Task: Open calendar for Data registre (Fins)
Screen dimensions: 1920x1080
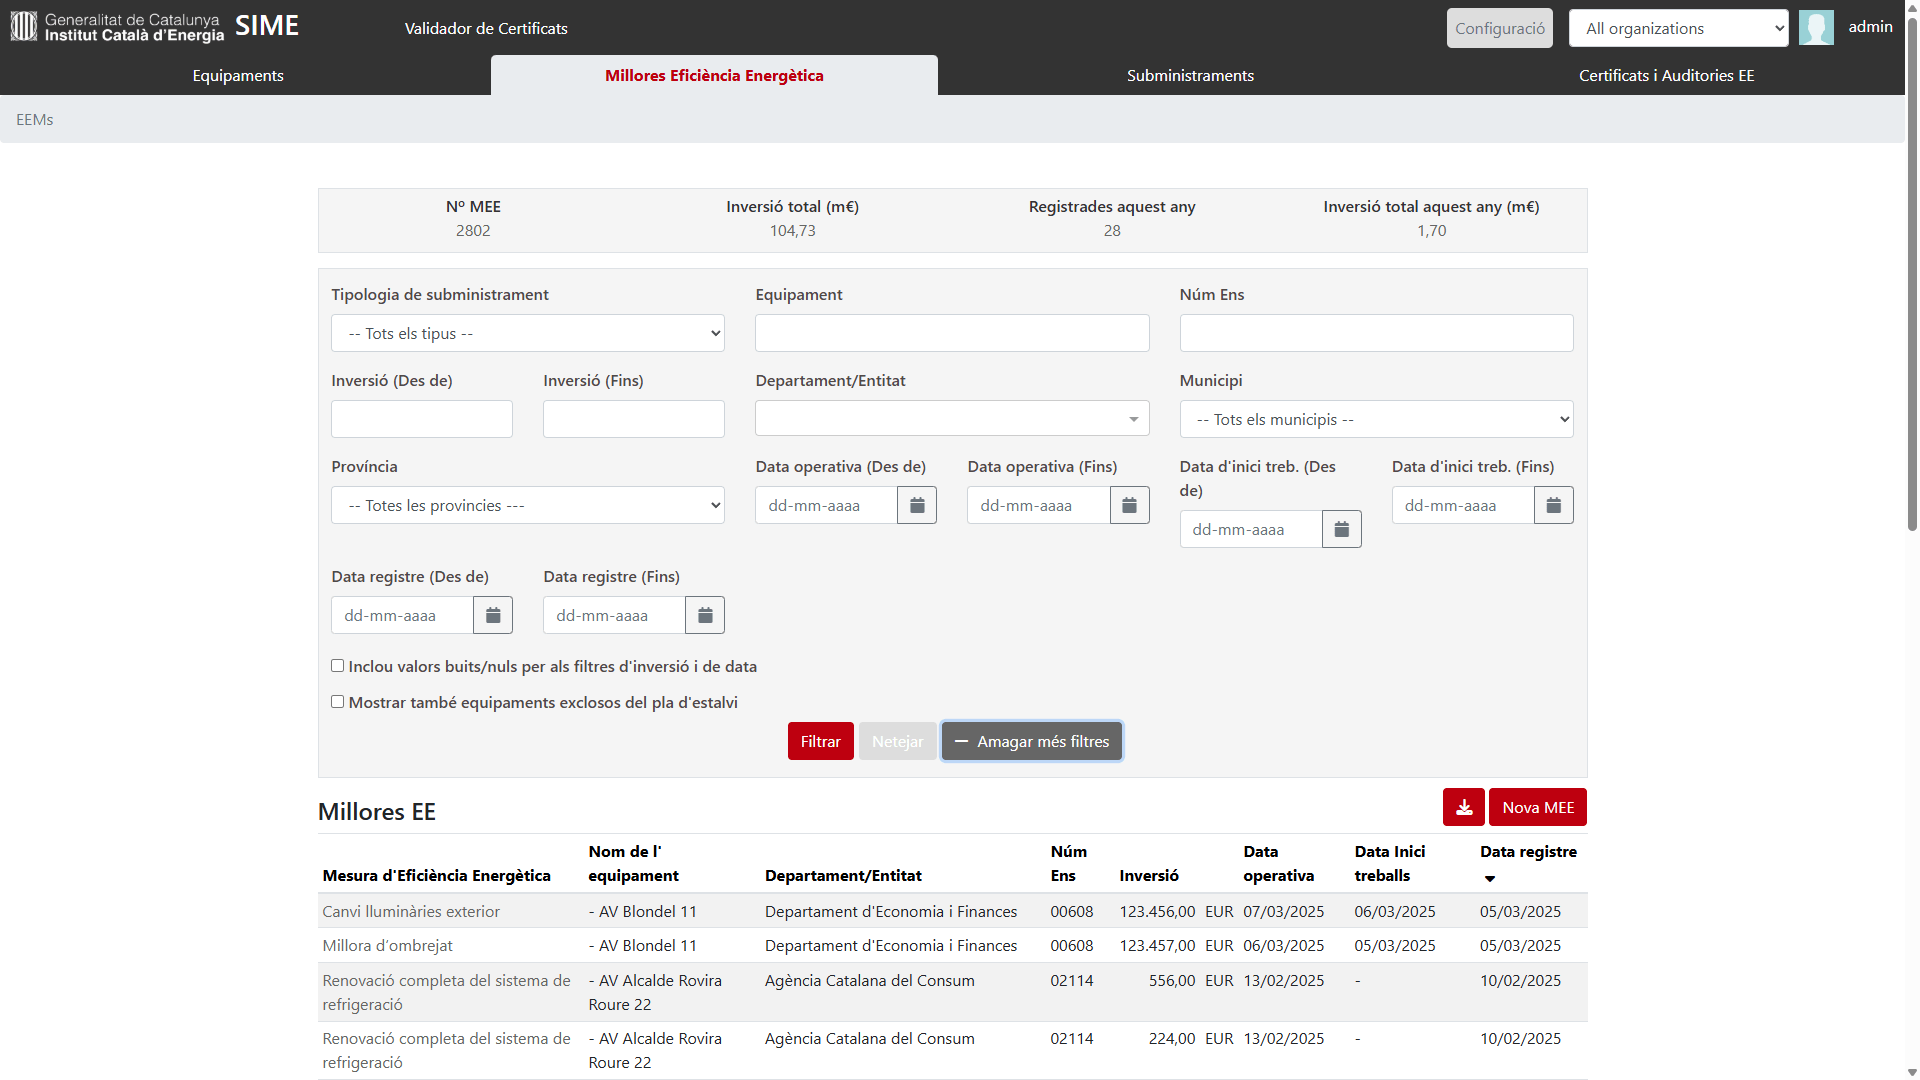Action: [x=704, y=616]
